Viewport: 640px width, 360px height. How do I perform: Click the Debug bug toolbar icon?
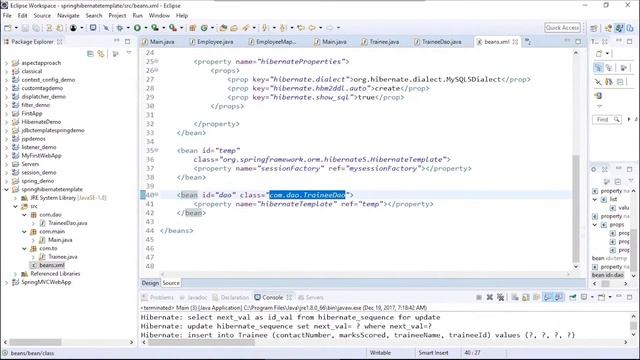click(120, 28)
